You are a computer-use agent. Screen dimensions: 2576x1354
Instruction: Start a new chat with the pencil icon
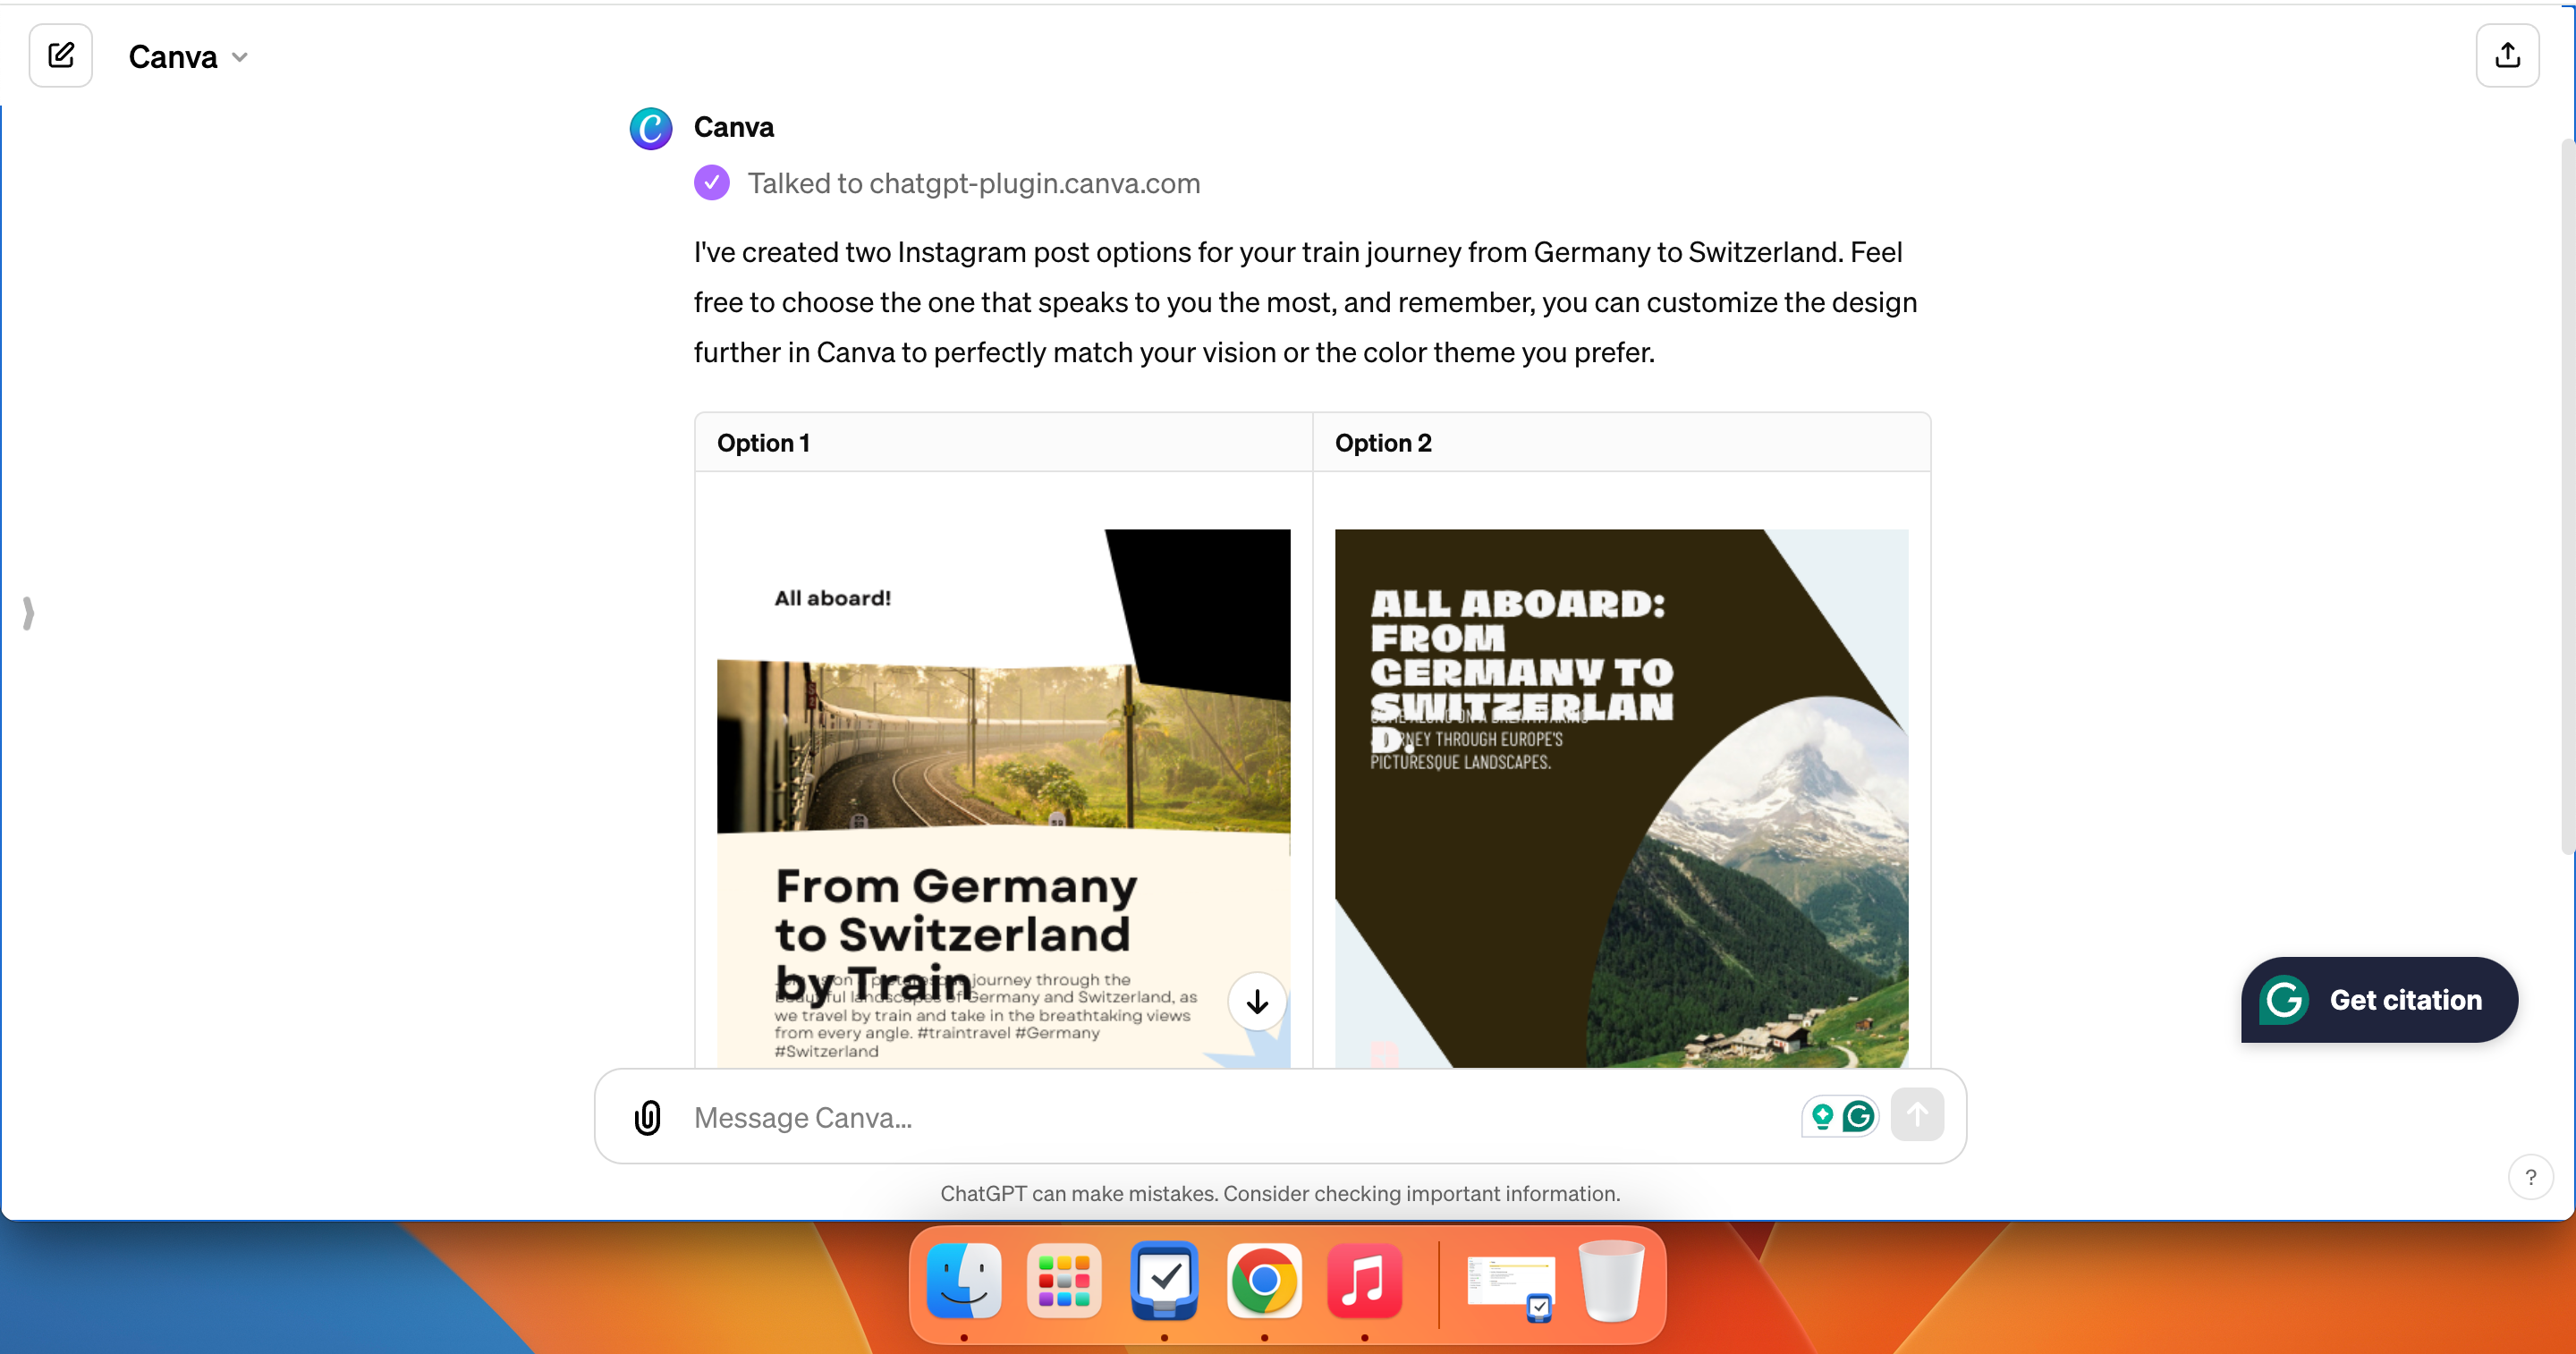[x=61, y=55]
